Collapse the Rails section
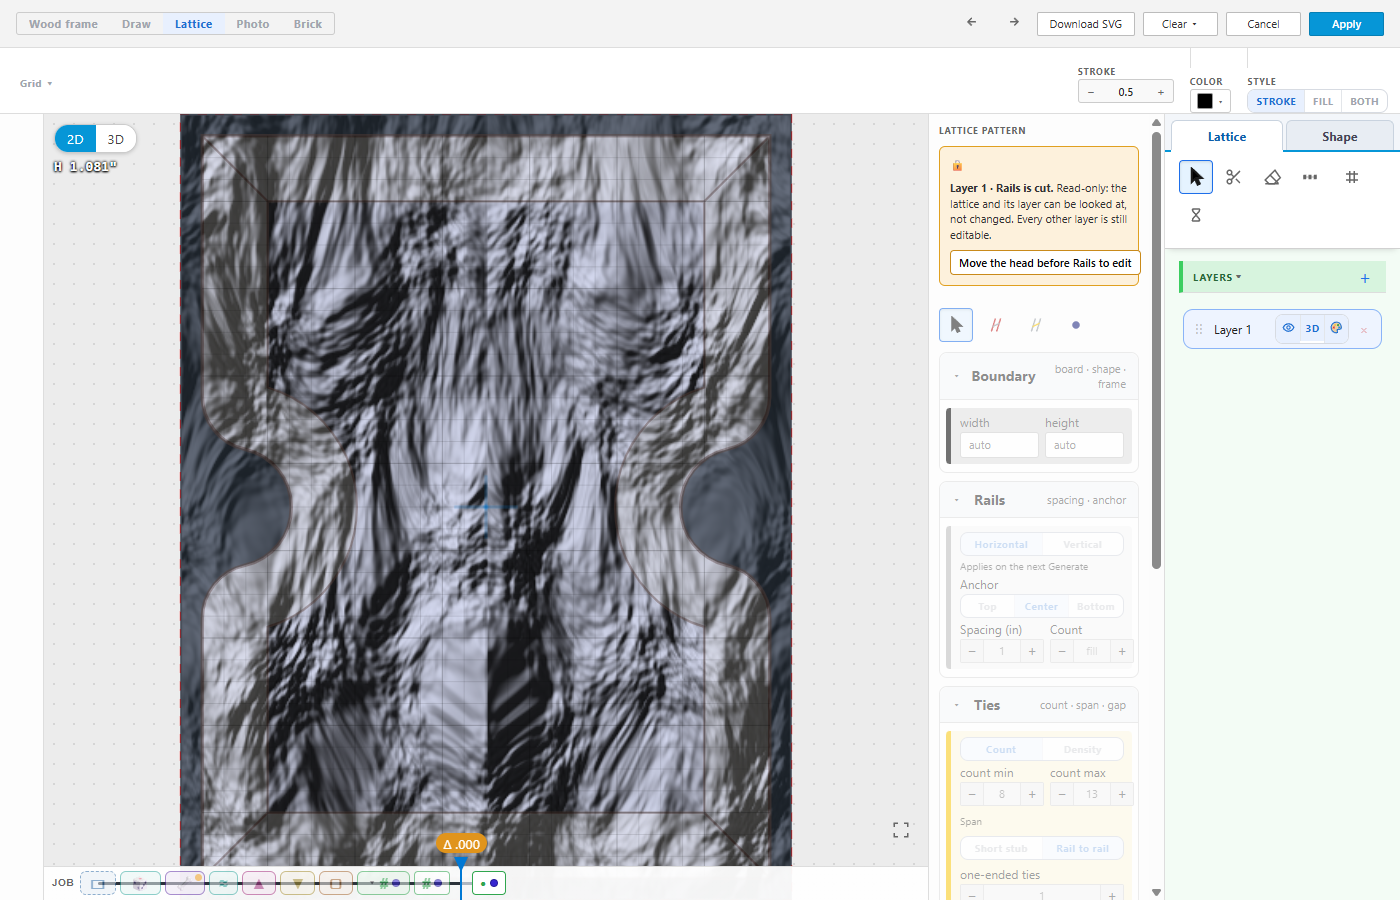This screenshot has height=900, width=1400. pyautogui.click(x=957, y=501)
